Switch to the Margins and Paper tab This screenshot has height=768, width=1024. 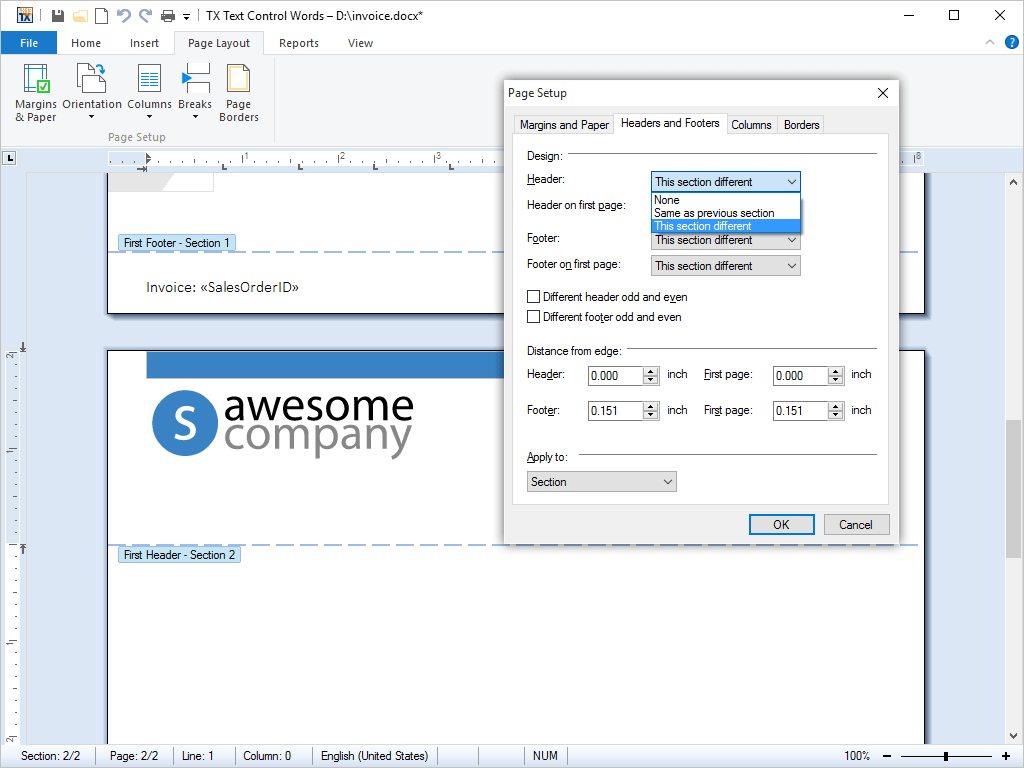pos(563,124)
